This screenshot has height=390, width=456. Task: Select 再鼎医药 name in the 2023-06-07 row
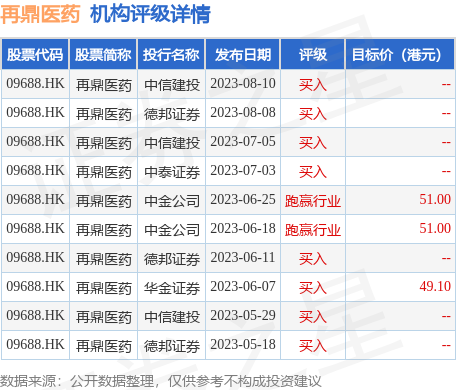[104, 288]
